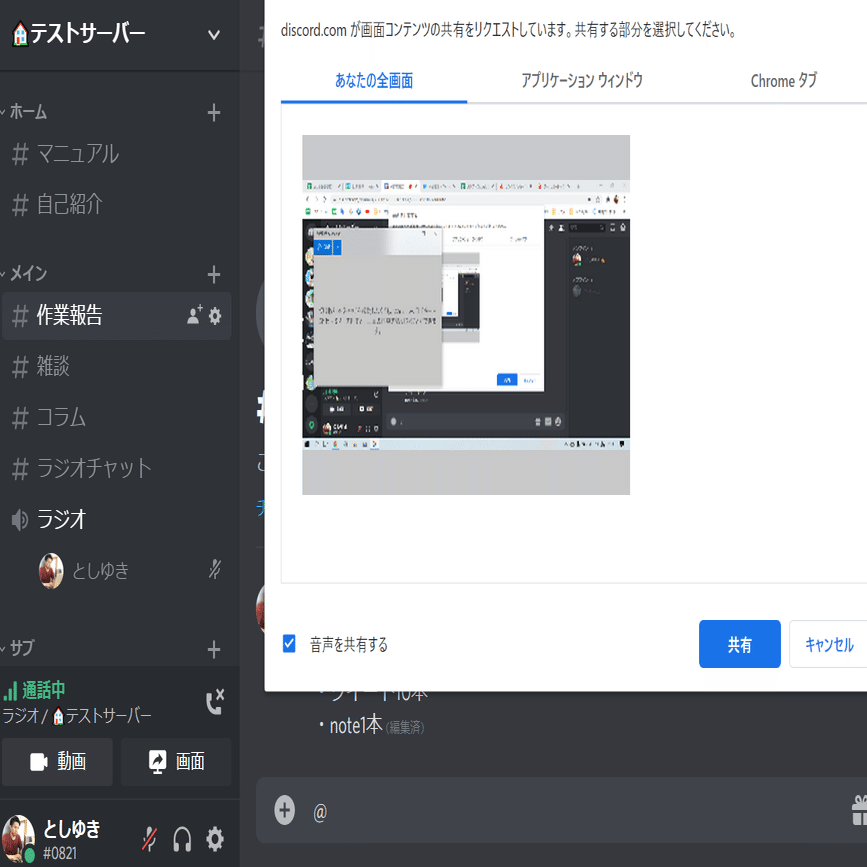The width and height of the screenshot is (867, 867).
Task: Start camera with the 動画 button
Action: 57,761
